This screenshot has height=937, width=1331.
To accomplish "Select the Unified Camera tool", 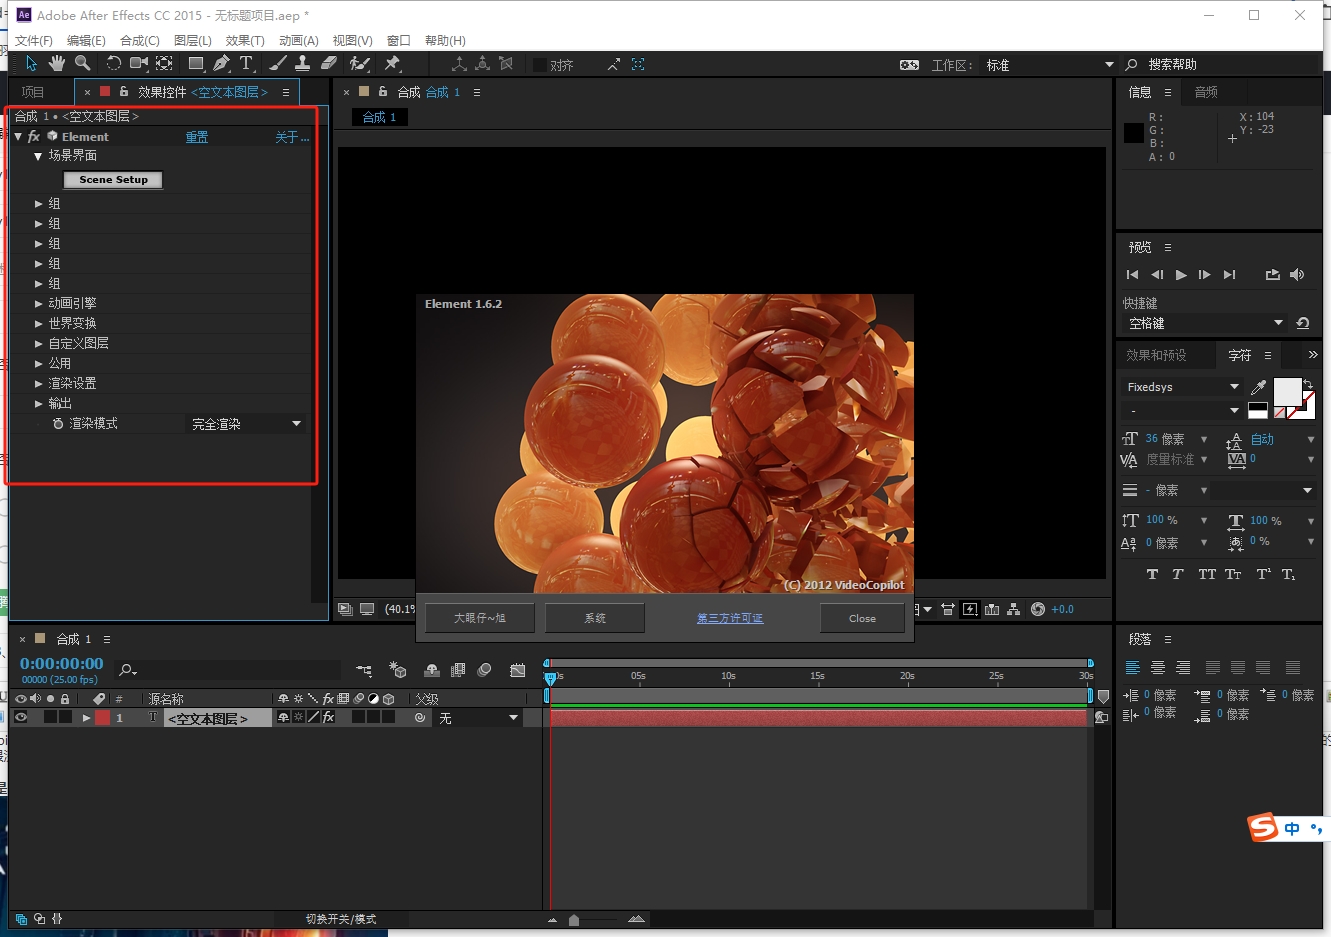I will pos(139,64).
